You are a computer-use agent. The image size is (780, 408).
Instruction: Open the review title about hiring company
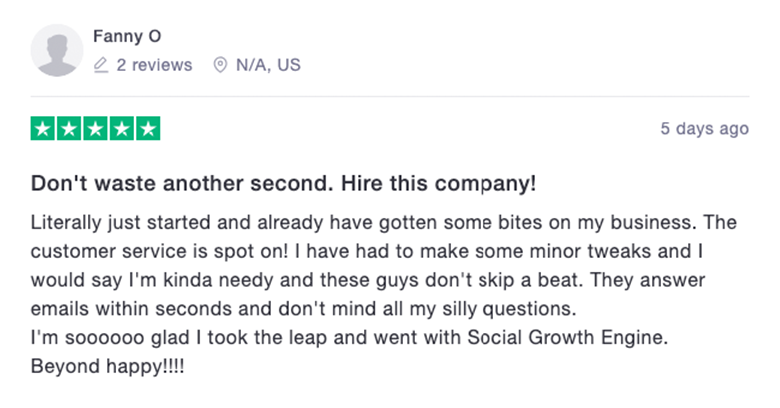284,183
